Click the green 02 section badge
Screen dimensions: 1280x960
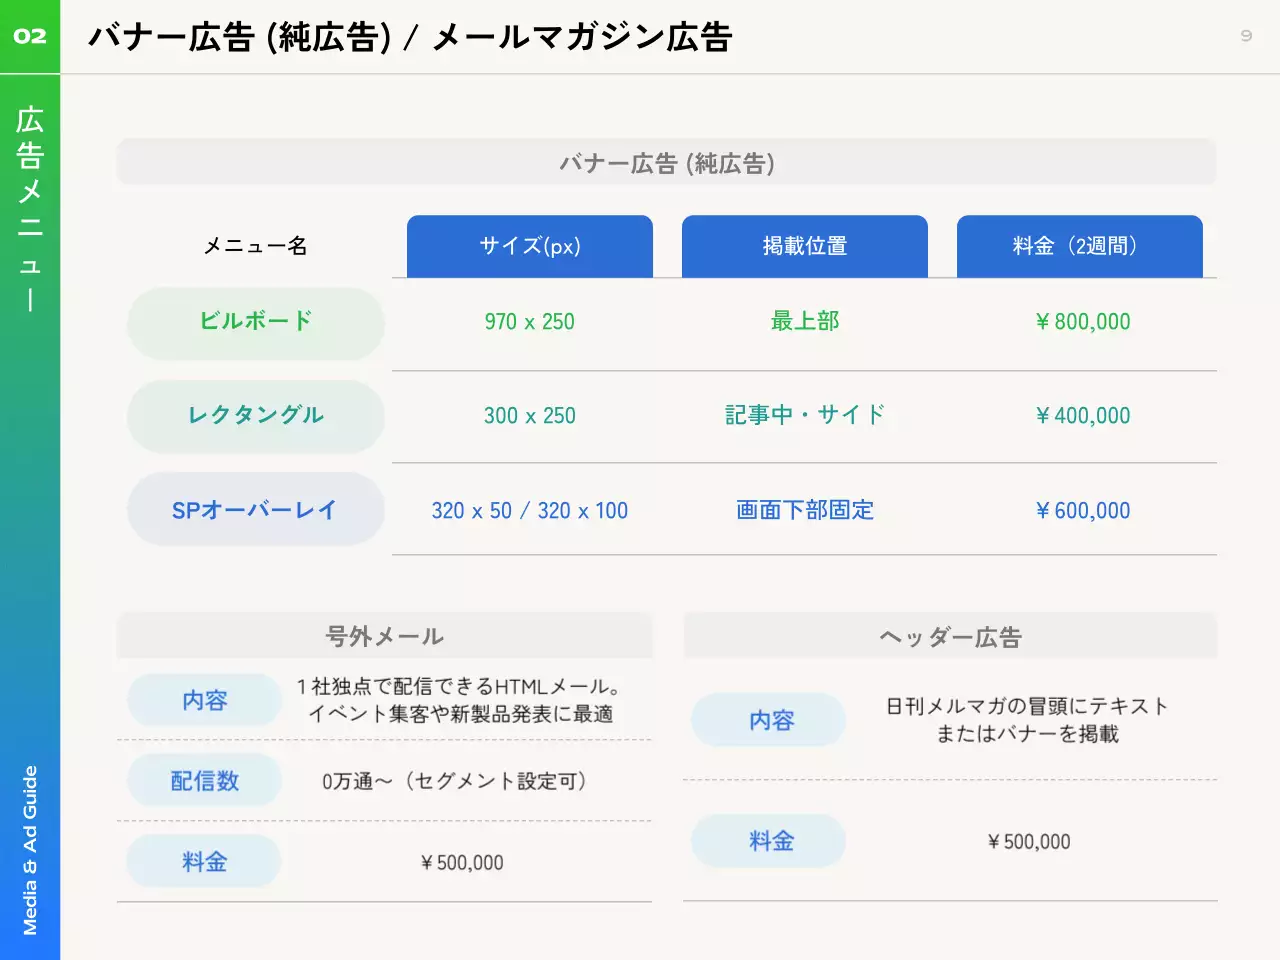(x=30, y=36)
